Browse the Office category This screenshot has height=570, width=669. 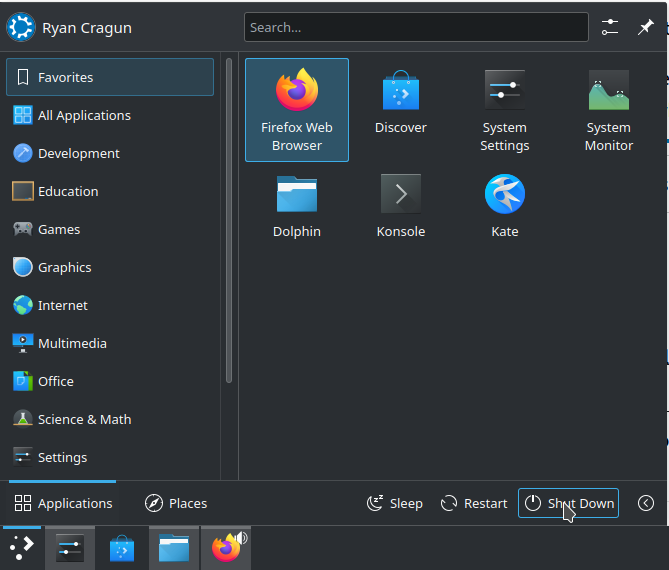click(110, 381)
